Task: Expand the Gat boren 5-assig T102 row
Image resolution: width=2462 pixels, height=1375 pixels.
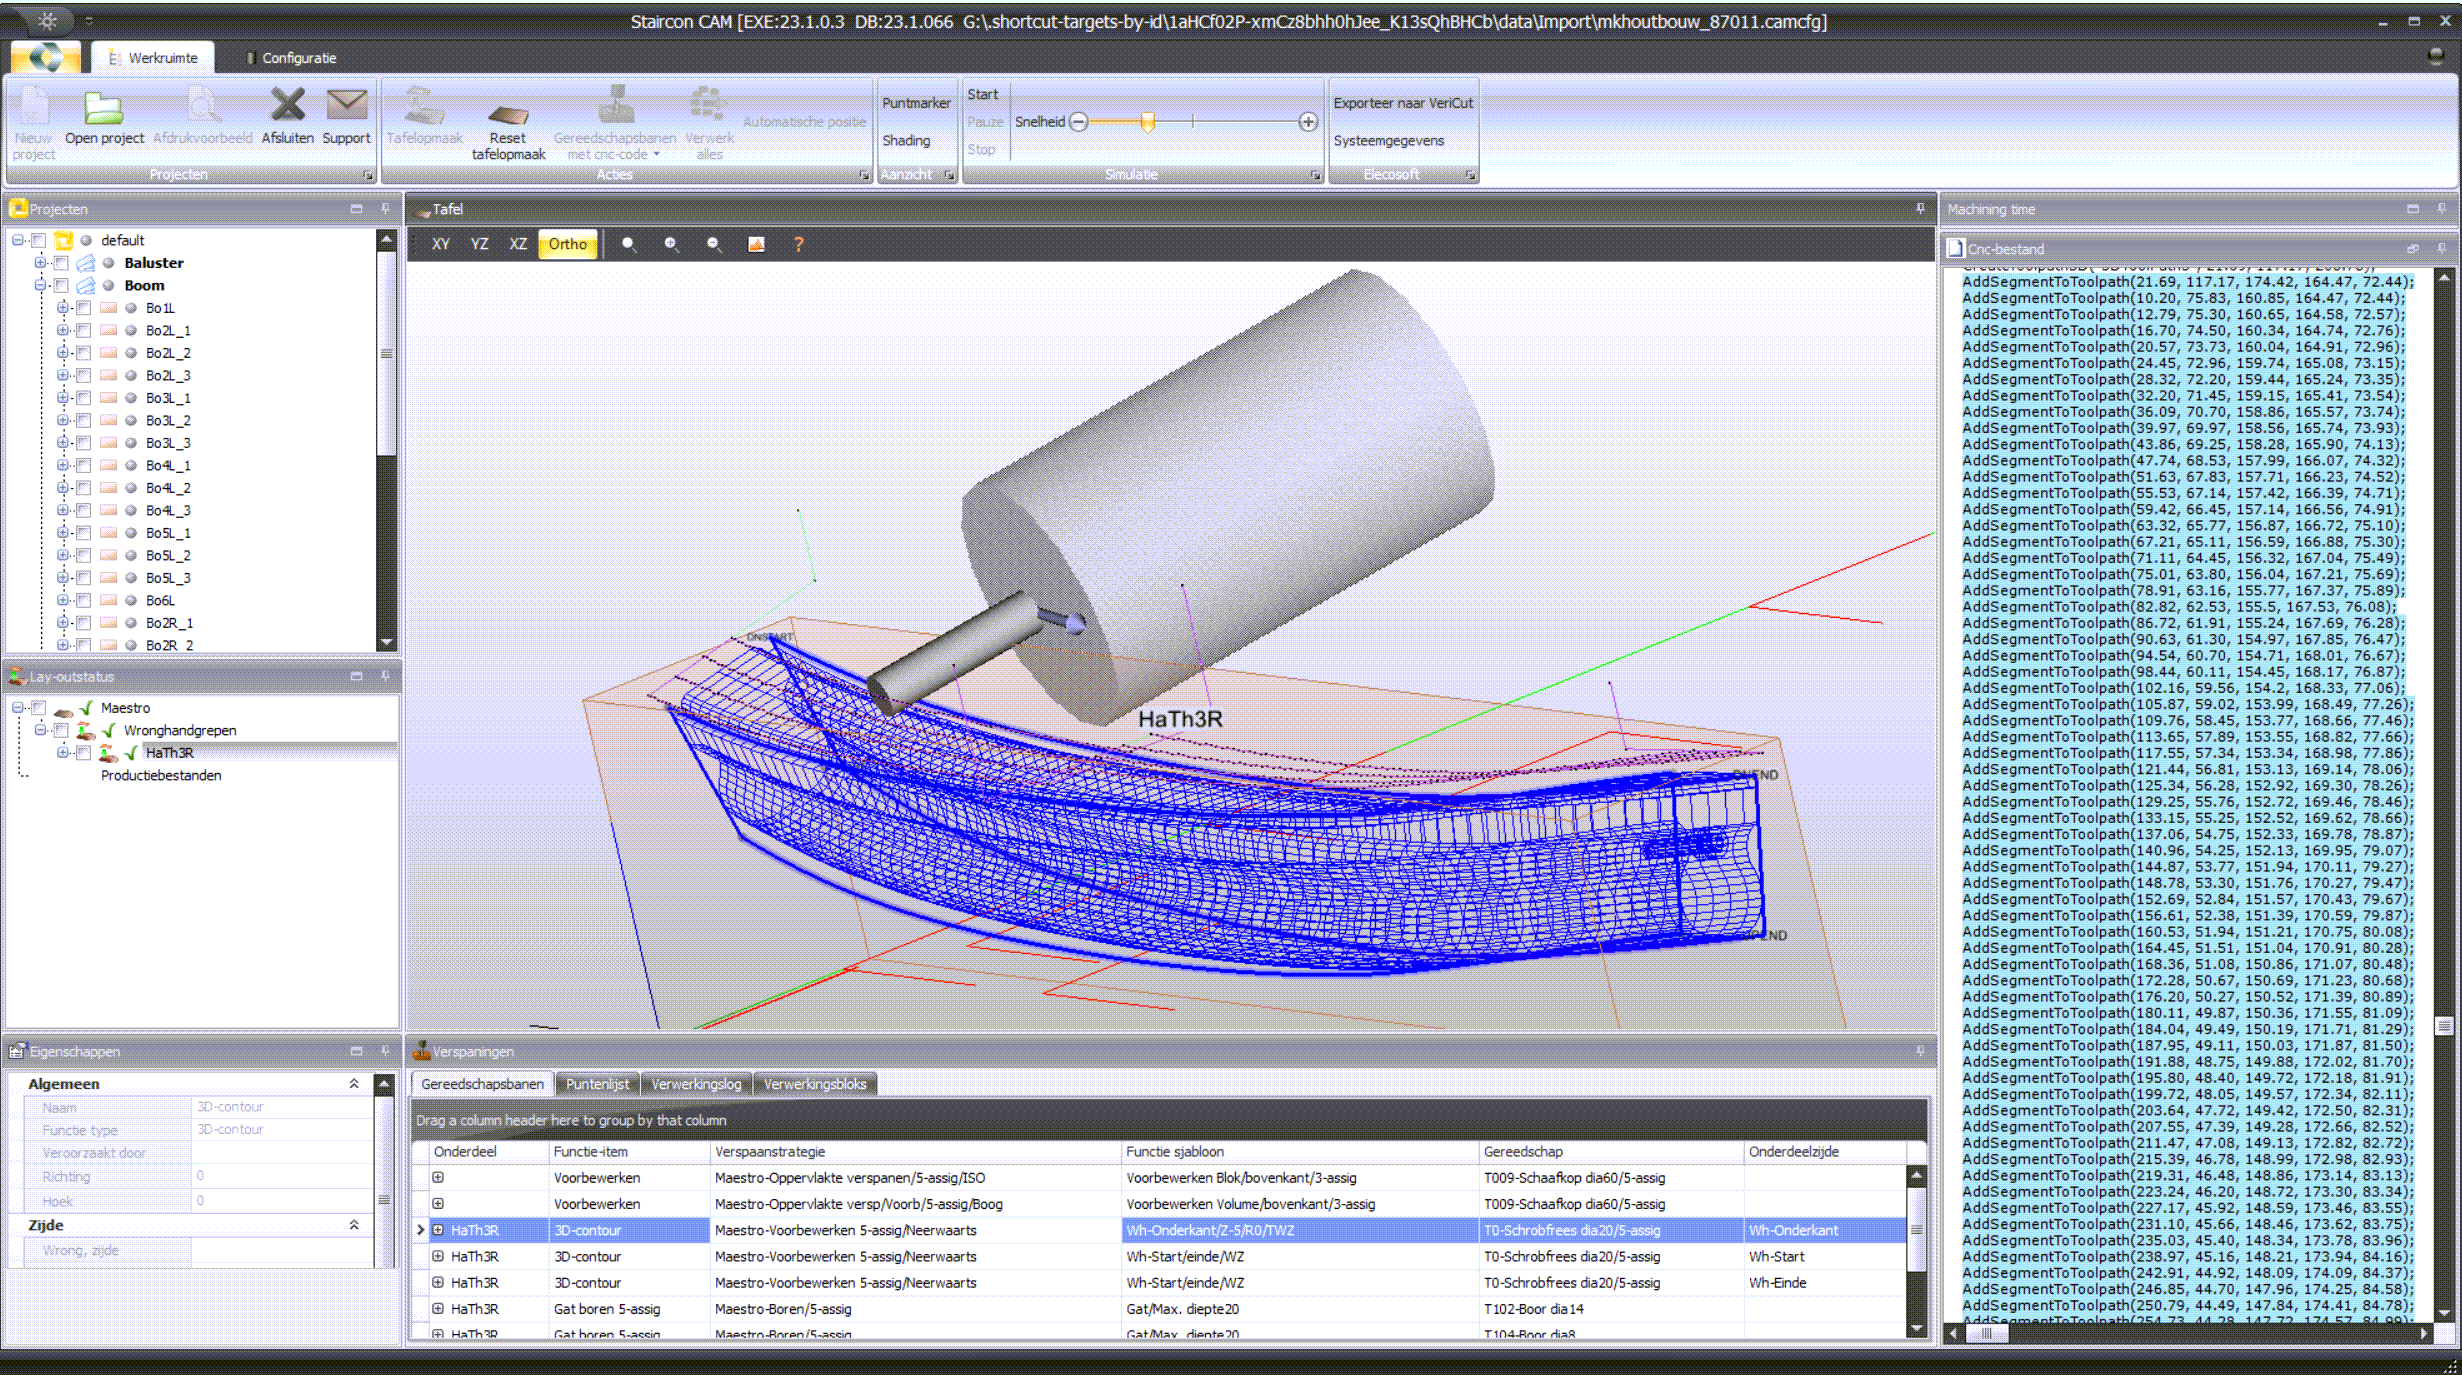Action: coord(438,1308)
